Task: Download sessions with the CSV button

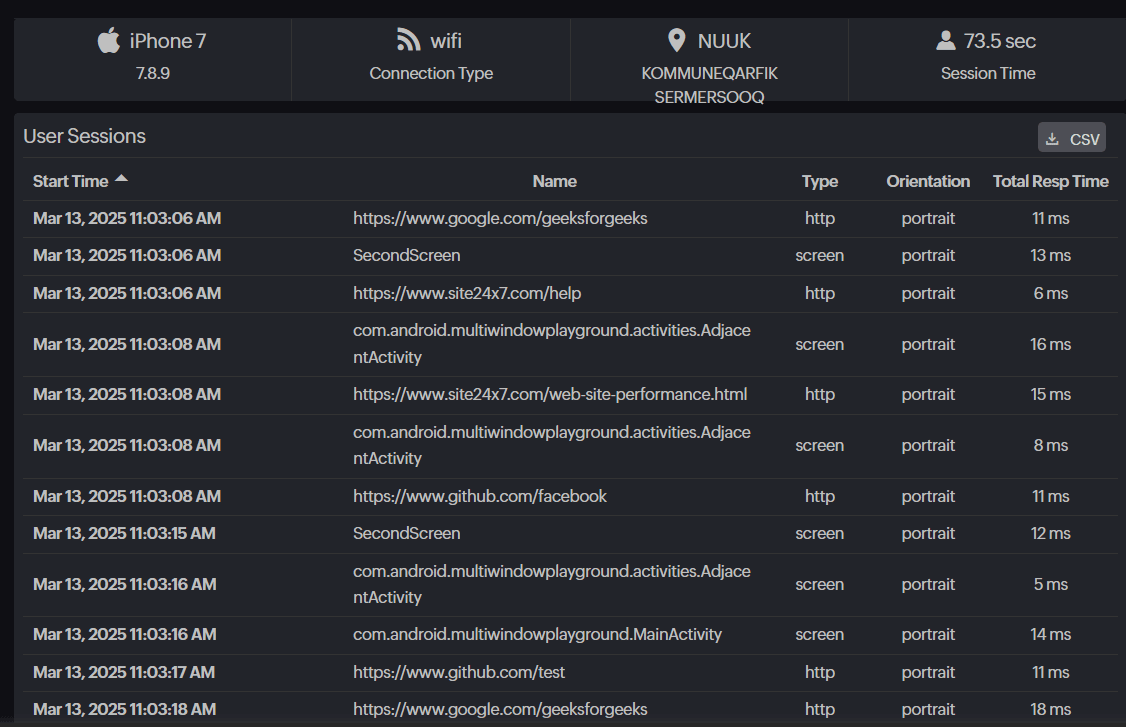Action: point(1071,138)
